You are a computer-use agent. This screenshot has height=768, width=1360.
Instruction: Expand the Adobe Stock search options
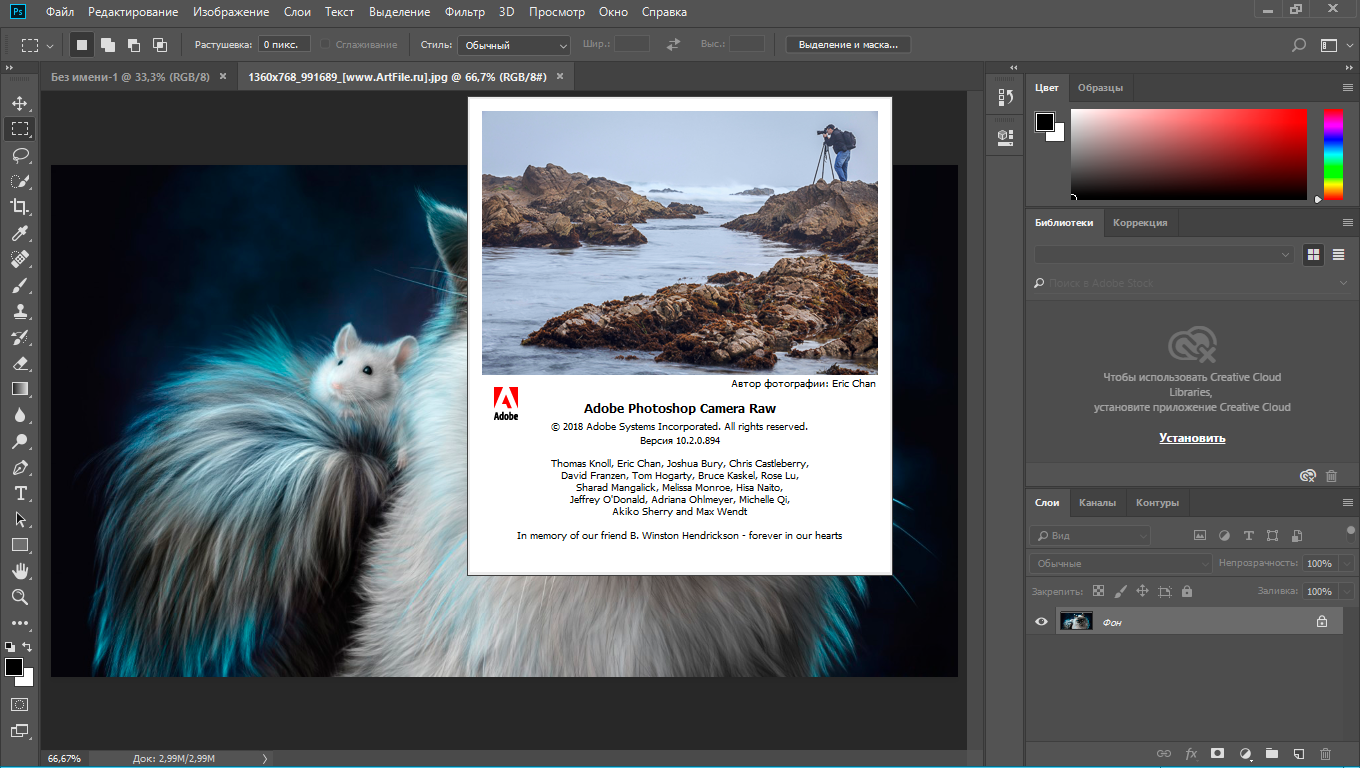click(1343, 284)
